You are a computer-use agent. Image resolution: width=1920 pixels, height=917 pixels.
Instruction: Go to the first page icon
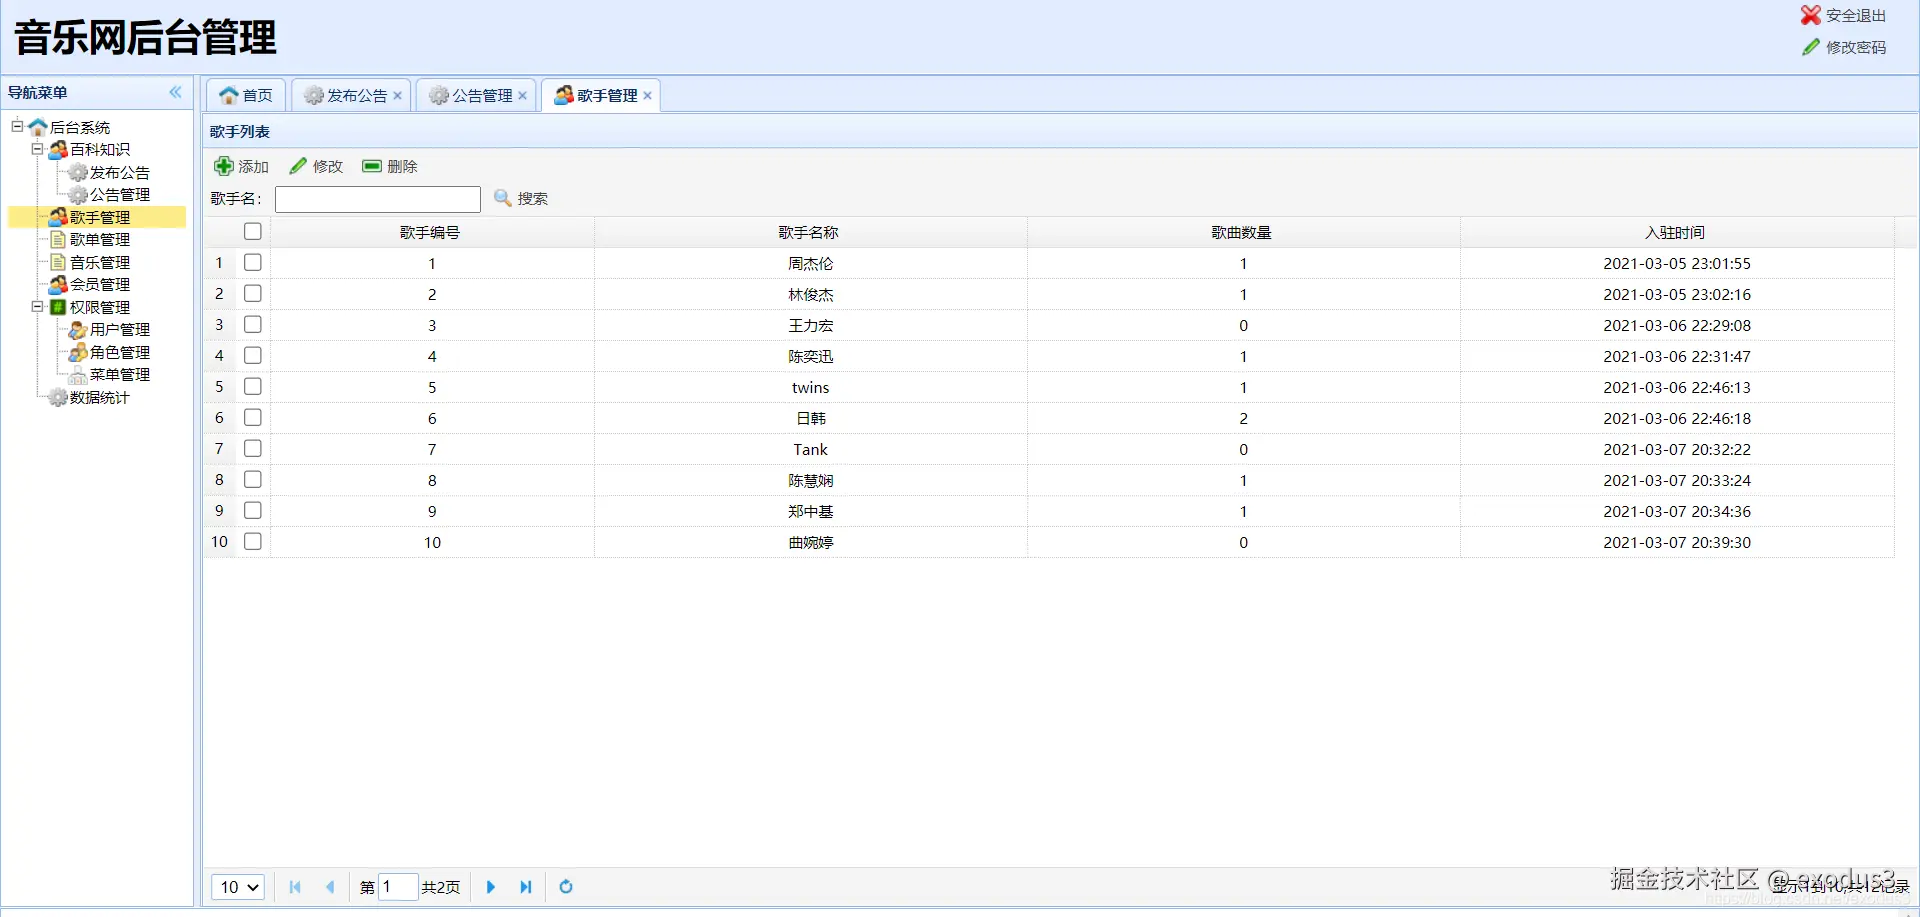click(295, 887)
